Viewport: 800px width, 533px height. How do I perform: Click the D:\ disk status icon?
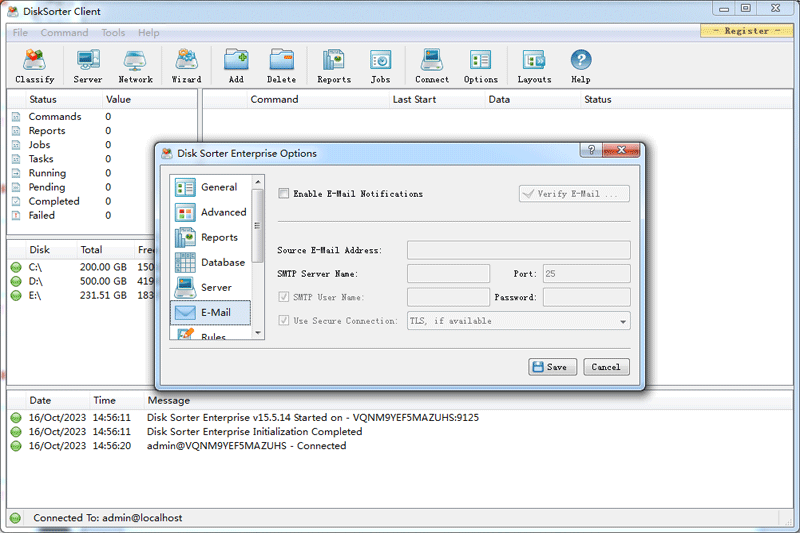point(16,281)
